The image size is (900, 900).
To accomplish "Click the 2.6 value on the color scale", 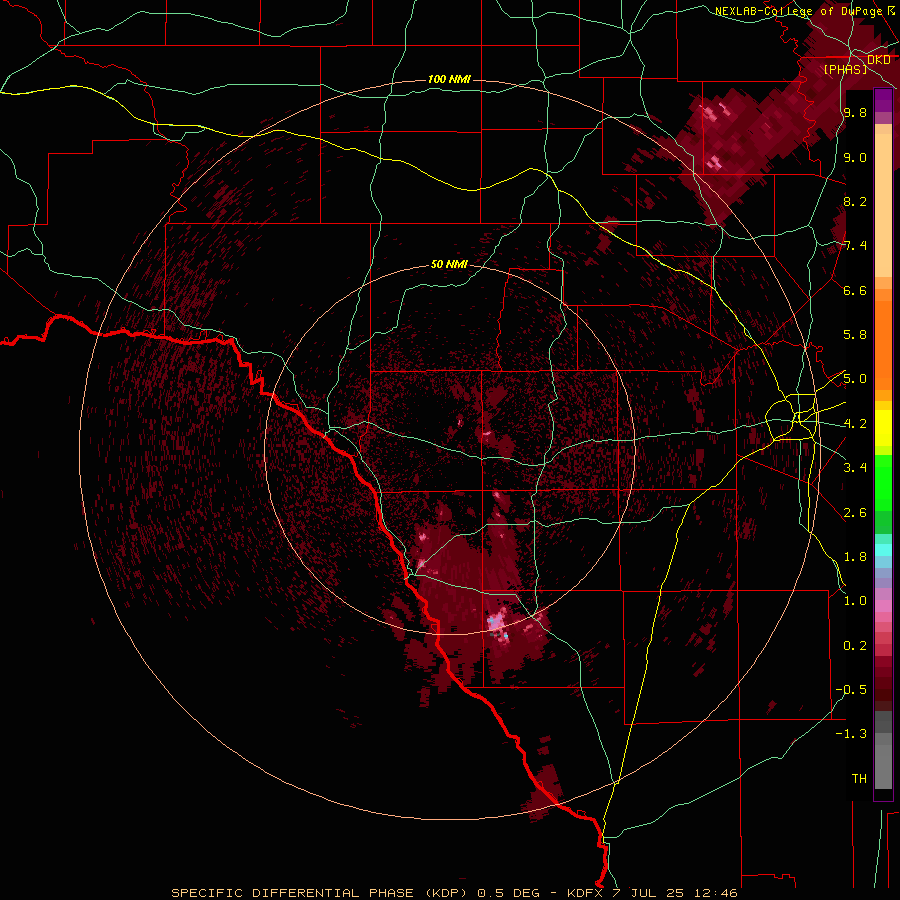I will pos(855,513).
